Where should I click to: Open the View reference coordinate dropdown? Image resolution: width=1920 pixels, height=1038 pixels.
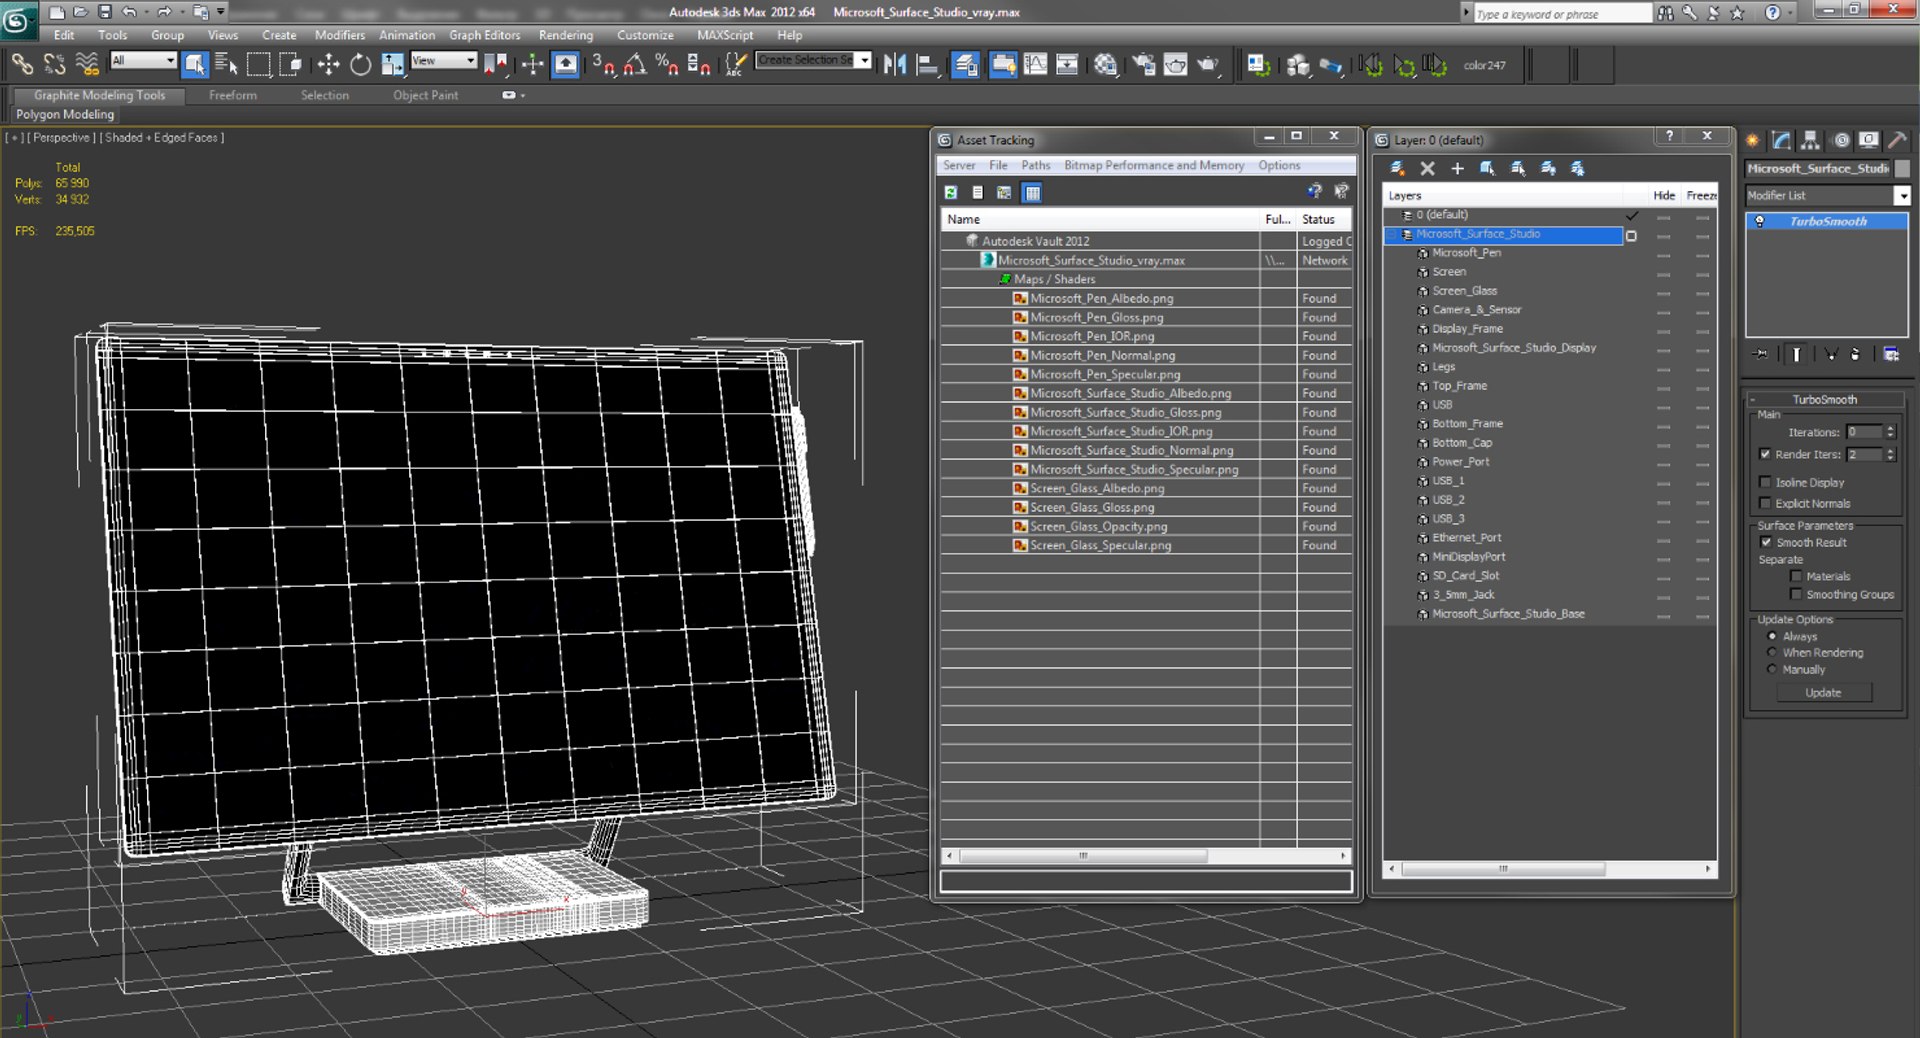(443, 61)
